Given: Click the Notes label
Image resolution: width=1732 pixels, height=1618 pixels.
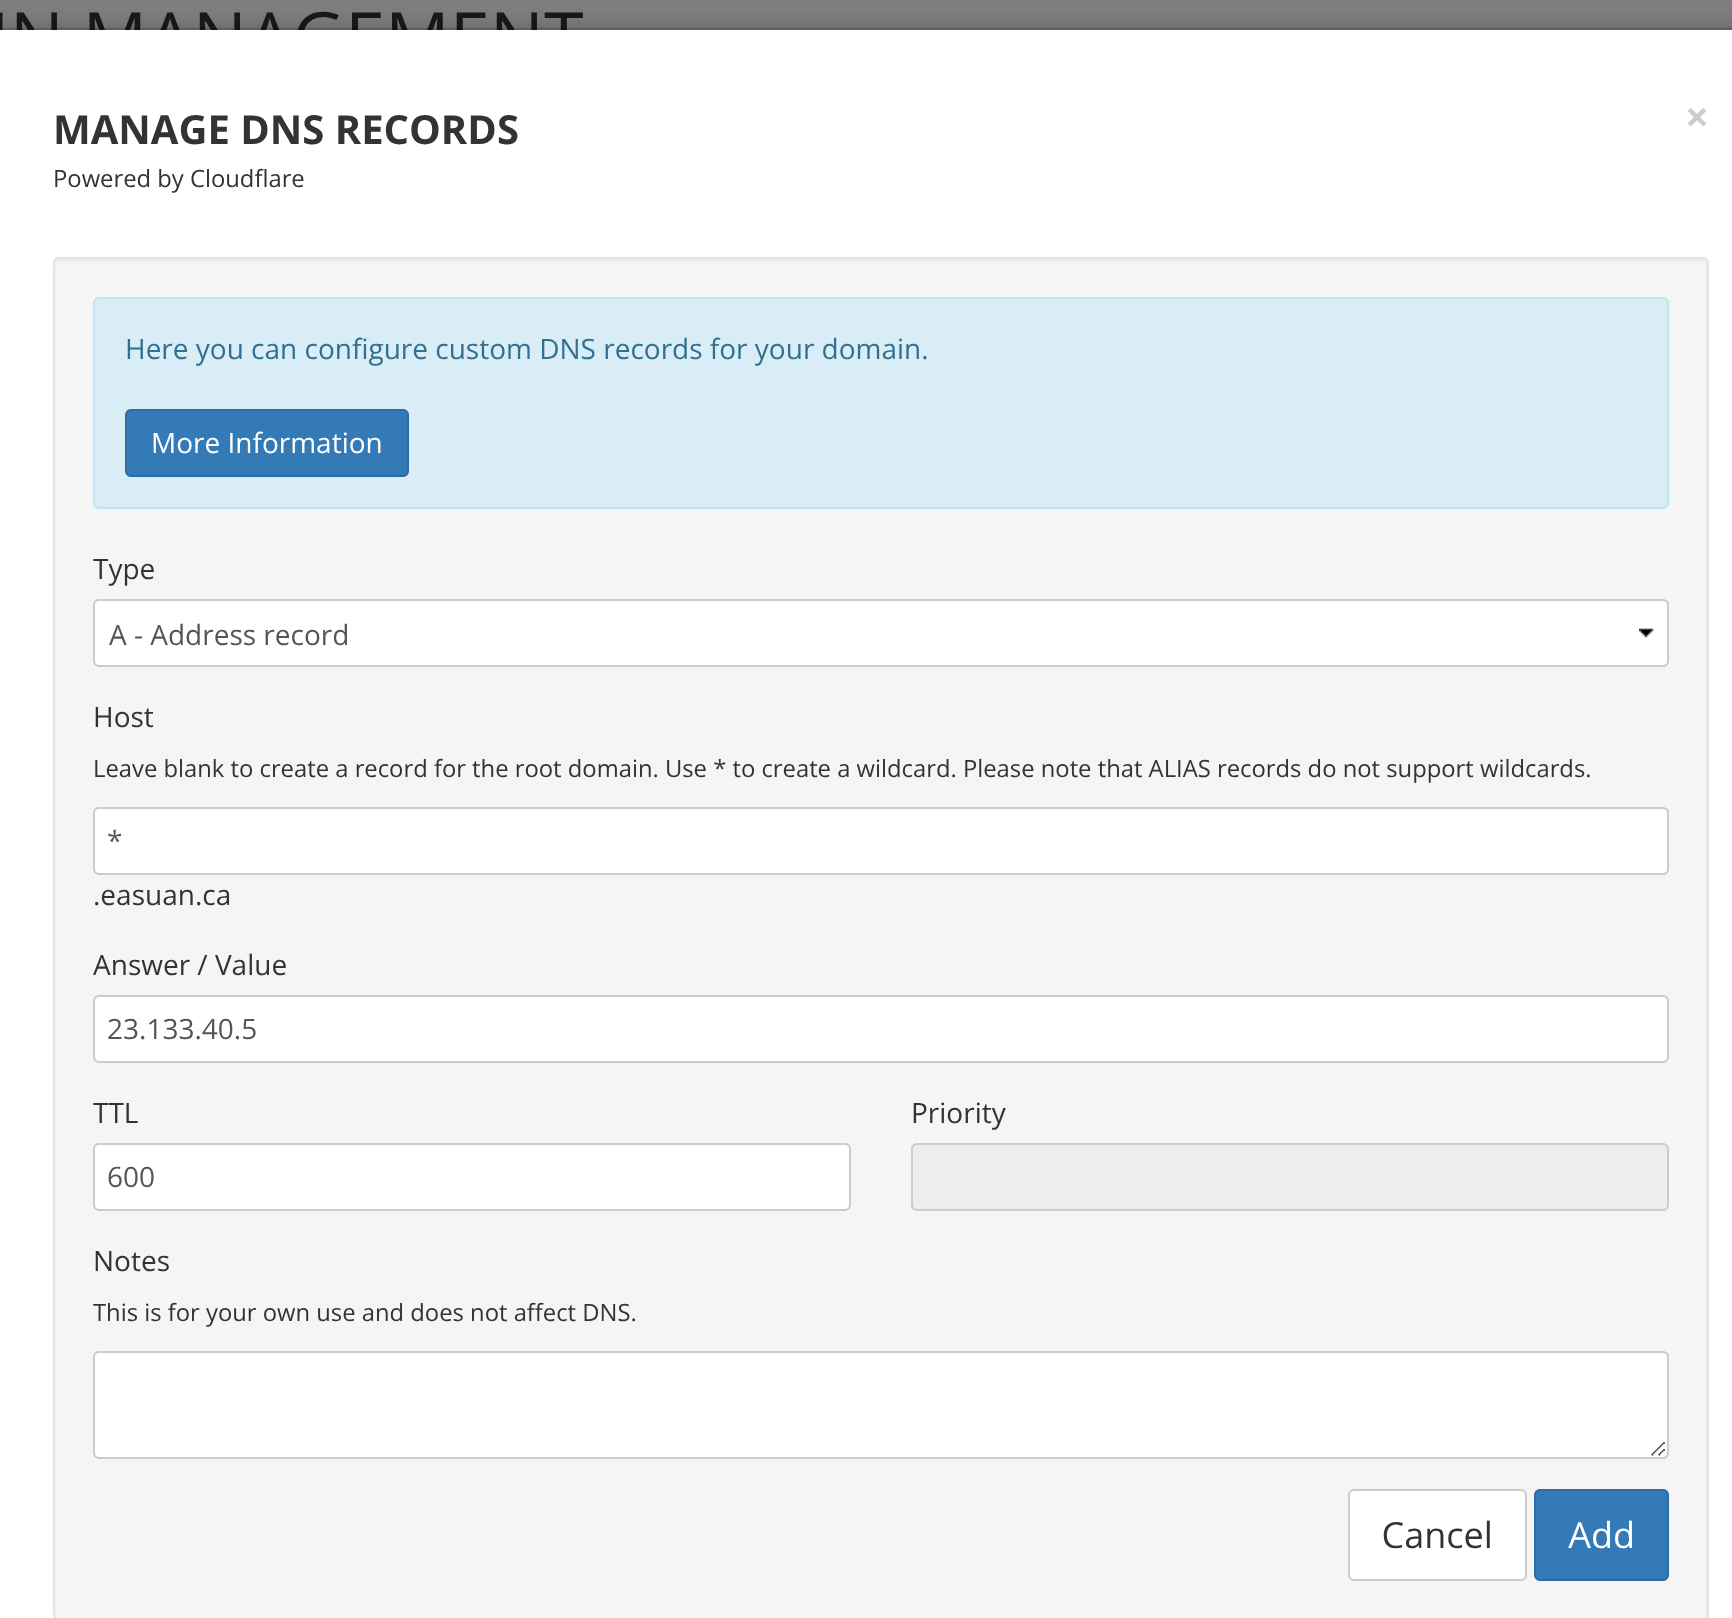Looking at the screenshot, I should pos(132,1262).
